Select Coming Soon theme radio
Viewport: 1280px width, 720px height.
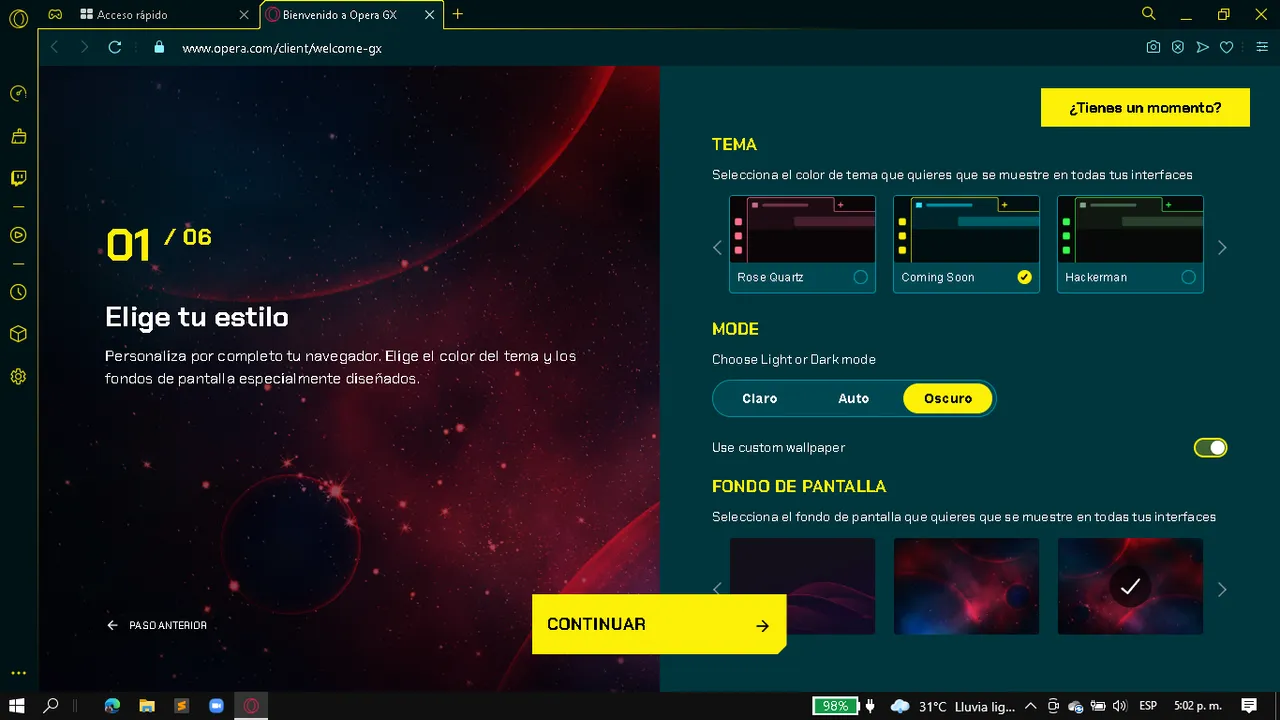[x=1024, y=277]
